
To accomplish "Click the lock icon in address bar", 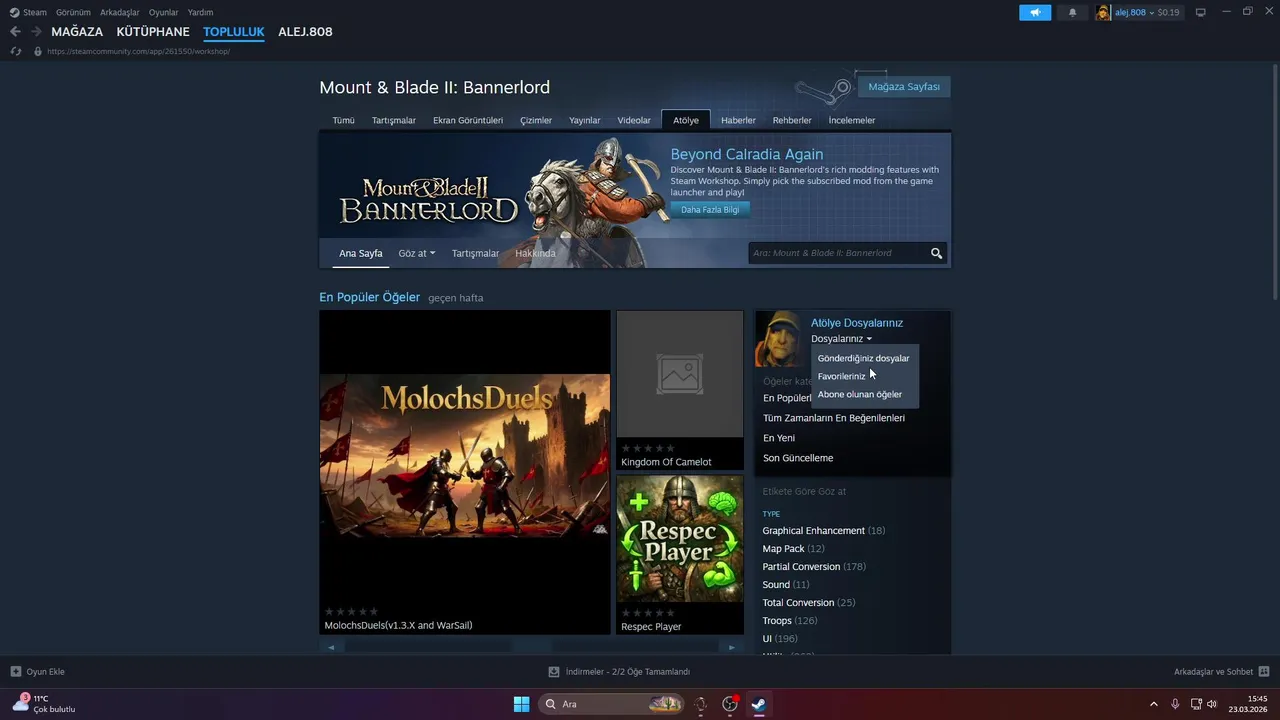I will pyautogui.click(x=38, y=51).
